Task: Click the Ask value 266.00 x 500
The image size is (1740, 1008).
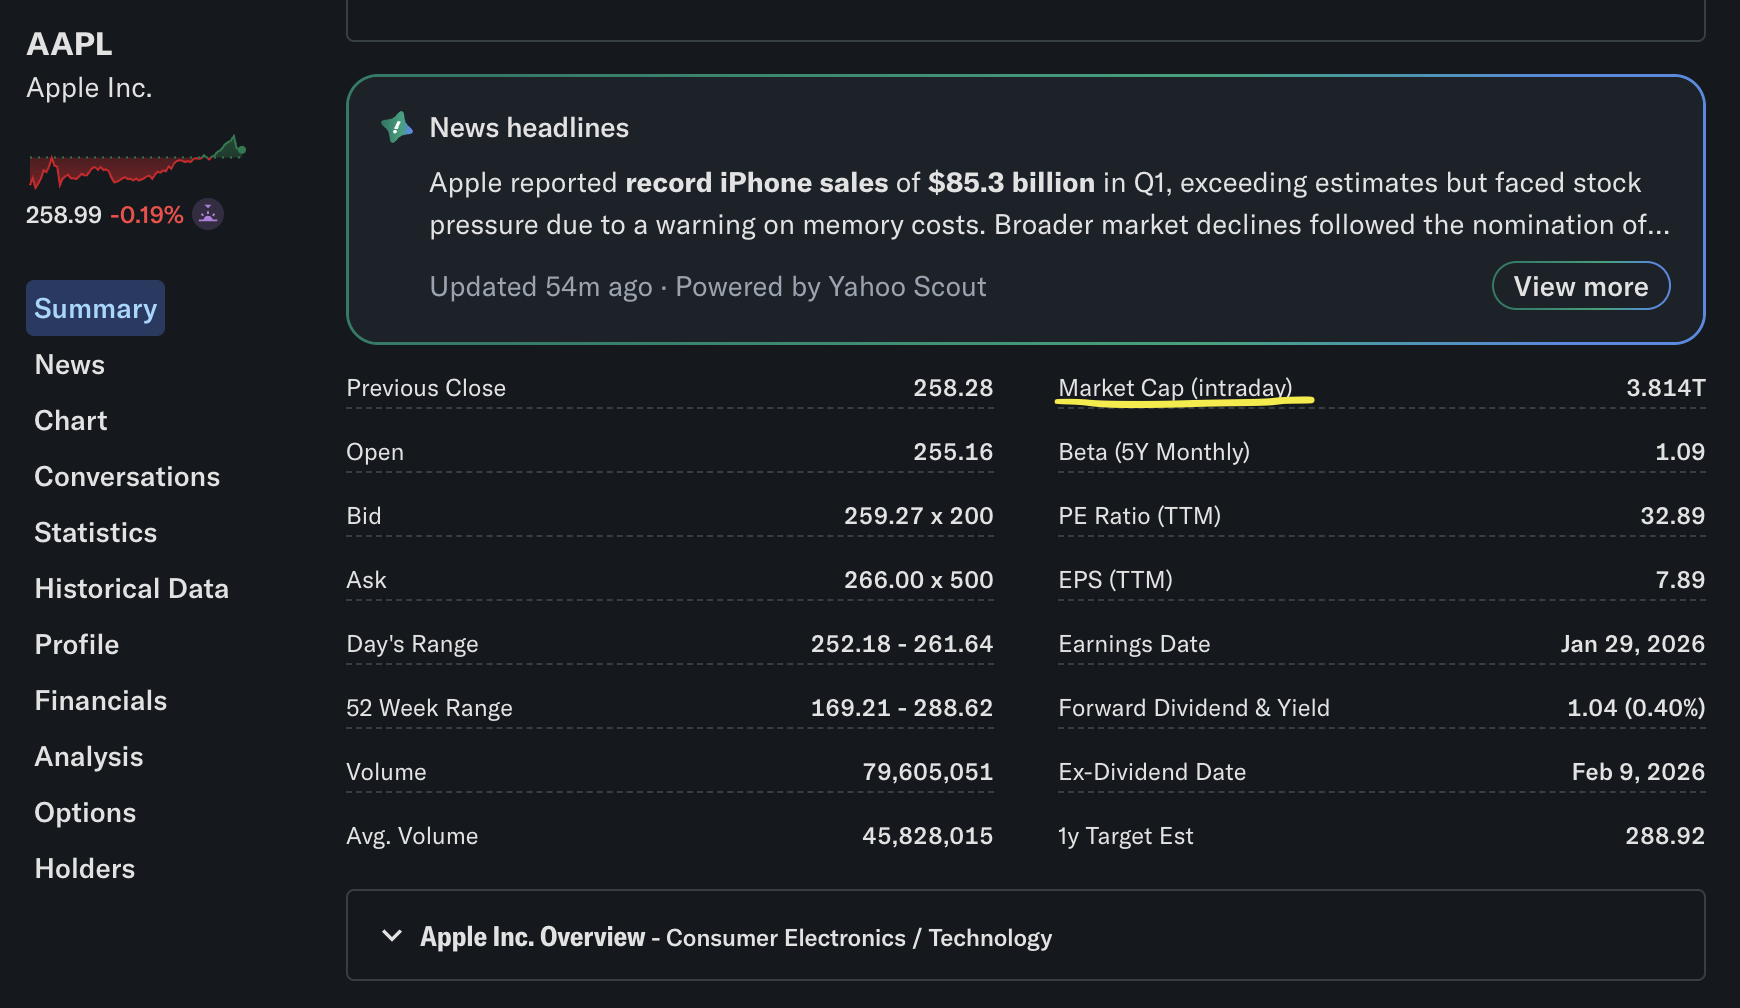Action: click(x=919, y=580)
